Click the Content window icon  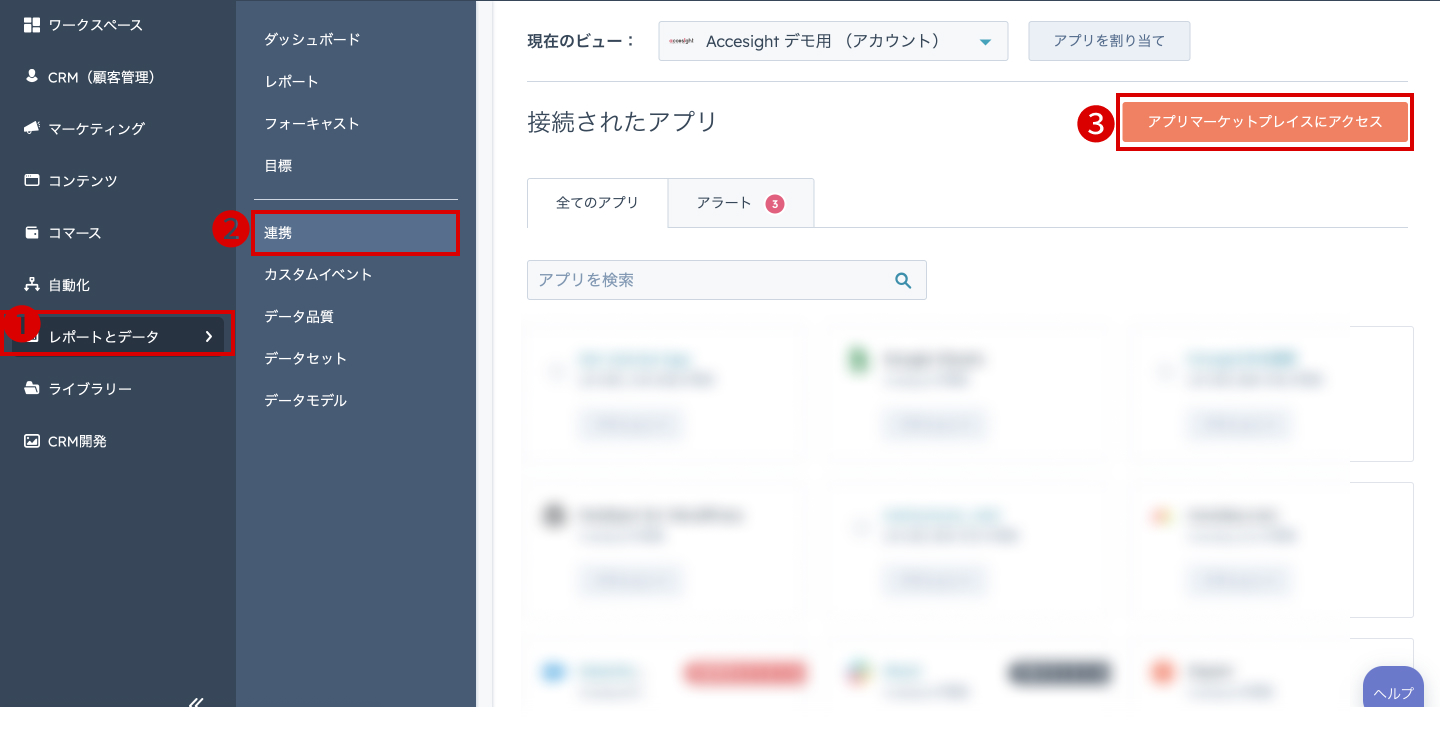[x=32, y=180]
